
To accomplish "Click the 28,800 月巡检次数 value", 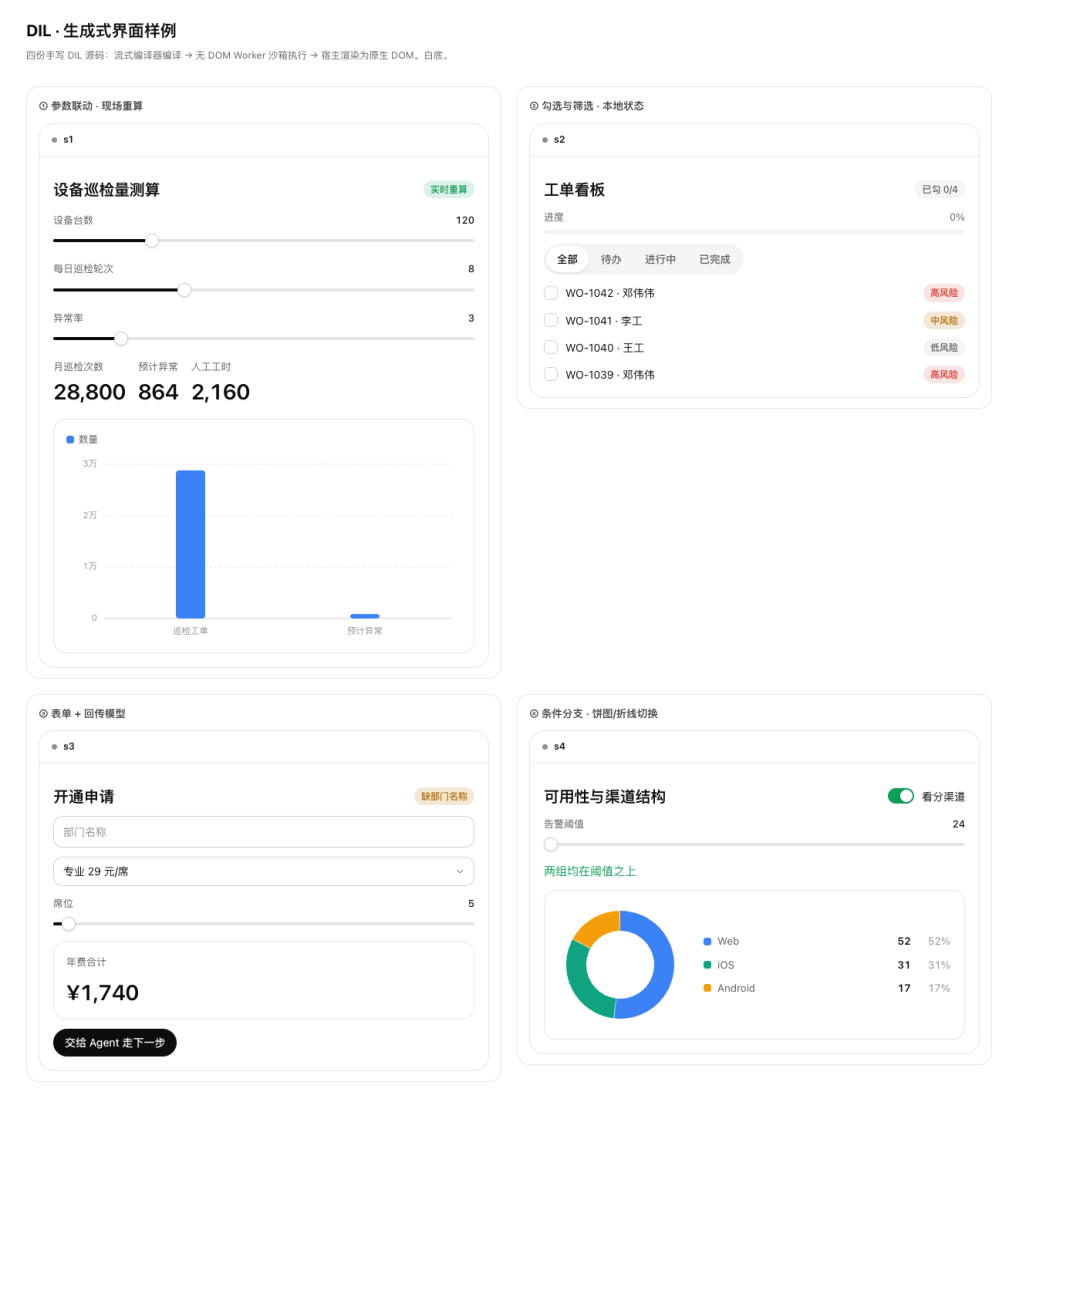I will (x=90, y=392).
